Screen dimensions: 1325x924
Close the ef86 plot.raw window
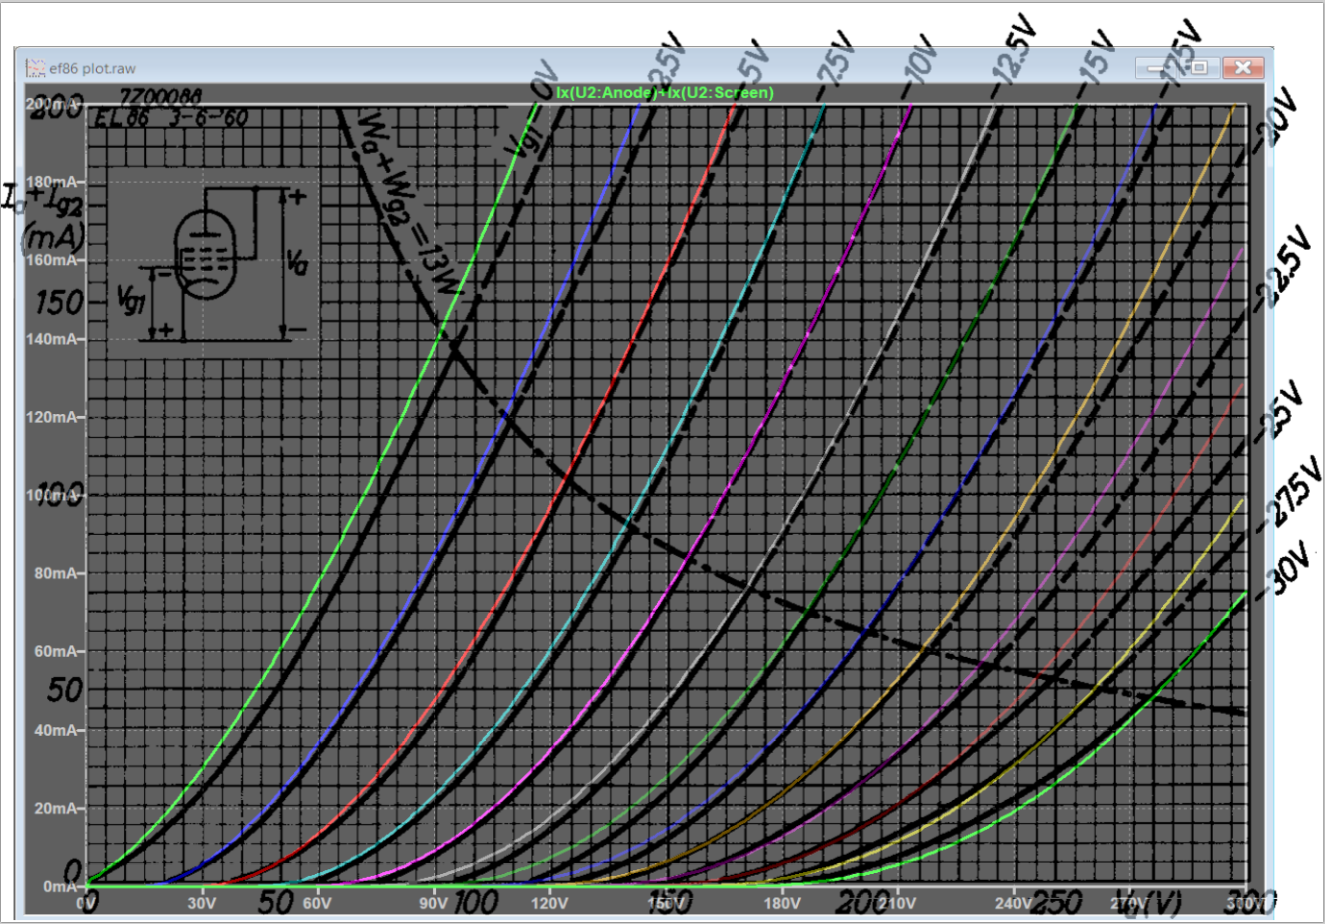[x=1242, y=68]
